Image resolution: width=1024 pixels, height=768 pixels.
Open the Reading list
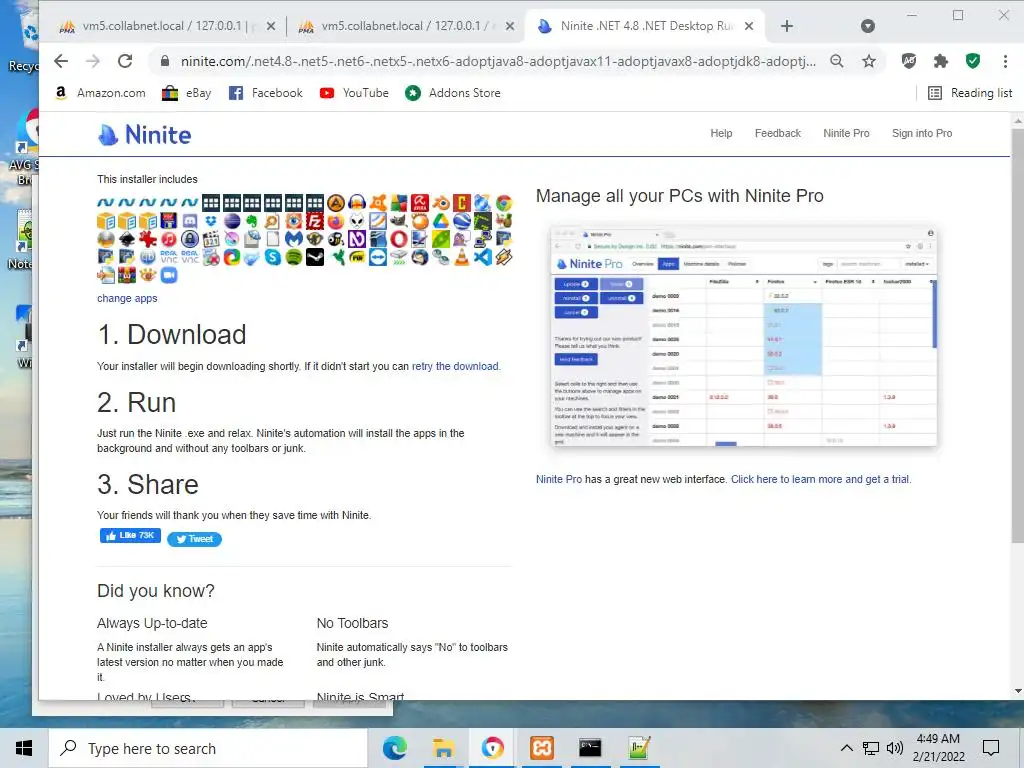(970, 93)
